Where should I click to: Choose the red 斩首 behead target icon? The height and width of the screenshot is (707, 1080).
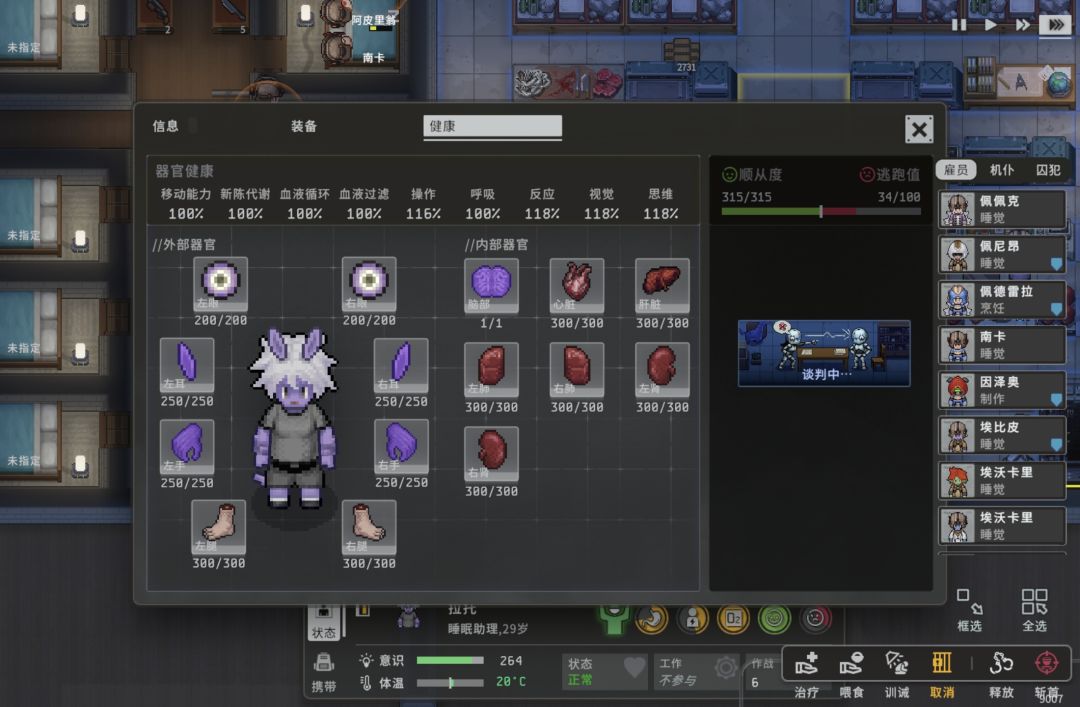(x=1047, y=664)
